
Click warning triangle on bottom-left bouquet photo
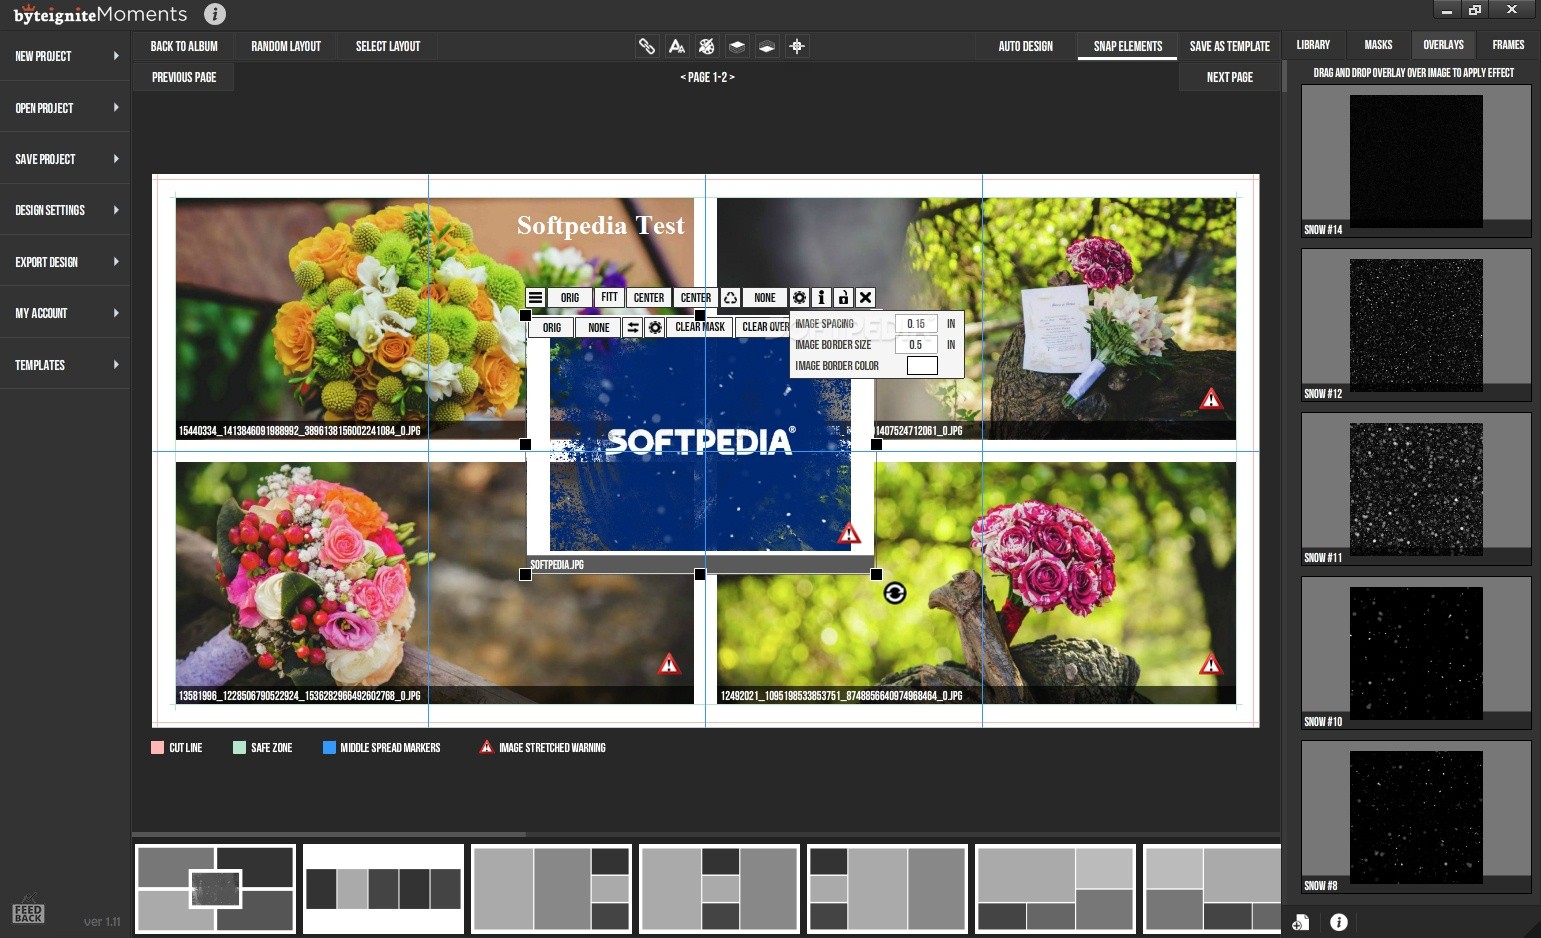pos(669,664)
